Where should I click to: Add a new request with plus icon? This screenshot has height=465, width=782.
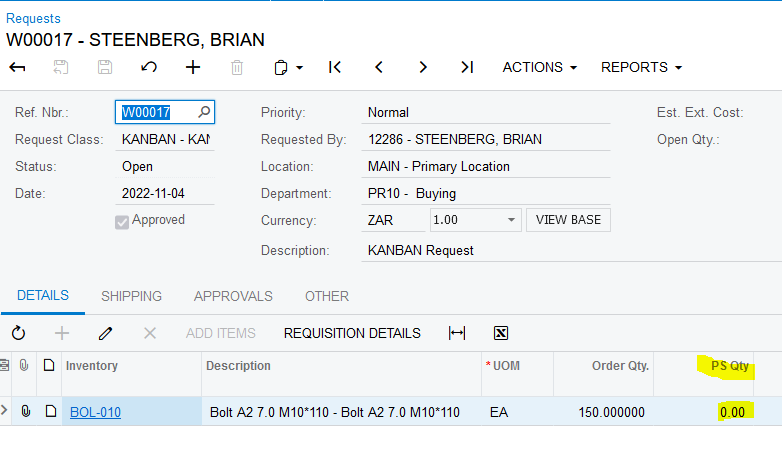coord(193,67)
